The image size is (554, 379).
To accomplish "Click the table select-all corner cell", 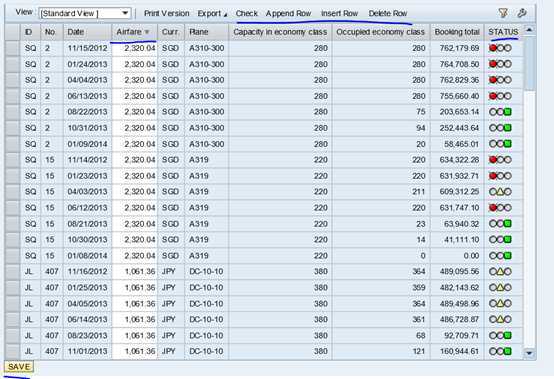I will point(12,32).
